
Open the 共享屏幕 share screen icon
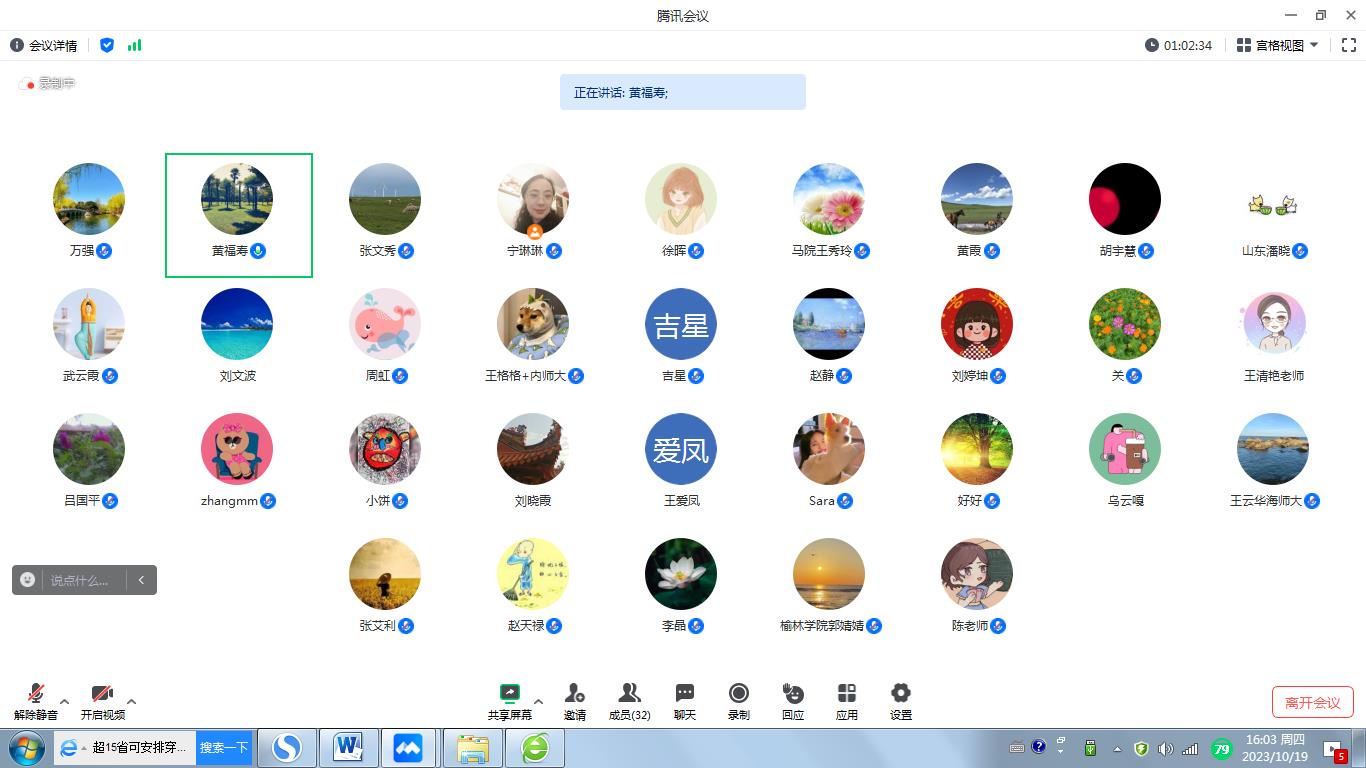click(x=510, y=694)
